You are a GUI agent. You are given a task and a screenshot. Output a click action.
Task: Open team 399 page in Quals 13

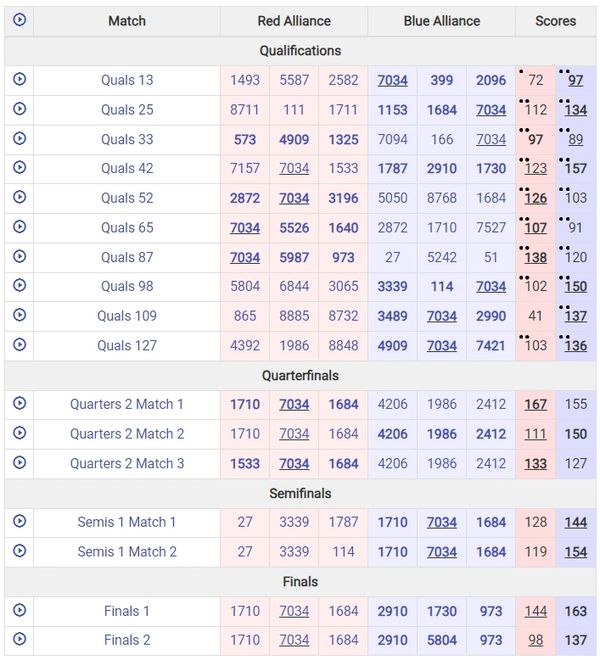442,80
